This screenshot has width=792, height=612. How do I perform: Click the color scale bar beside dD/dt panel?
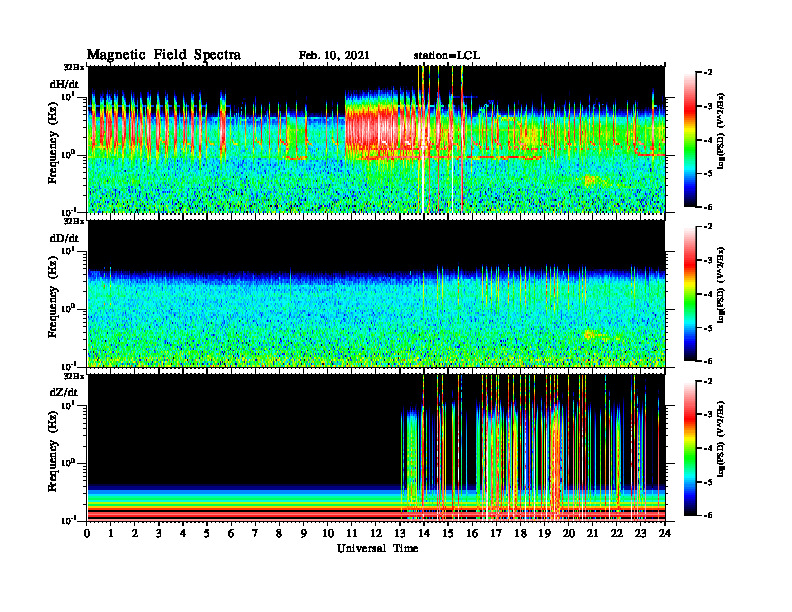tap(690, 294)
